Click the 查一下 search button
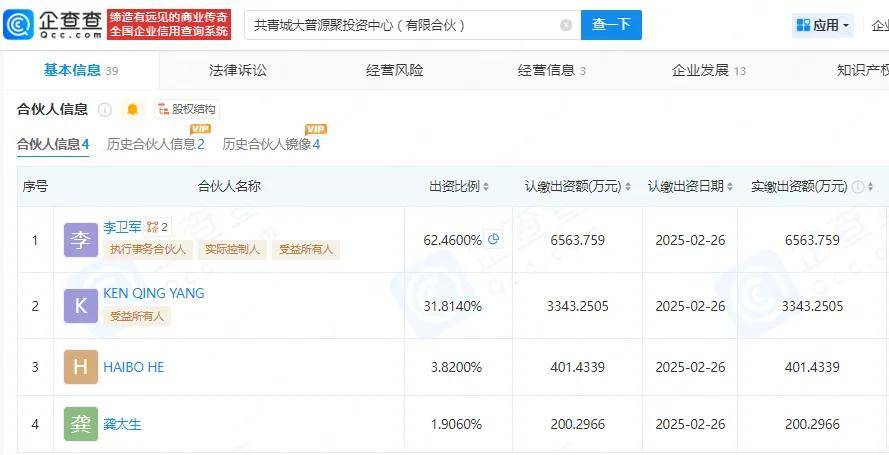Image resolution: width=889 pixels, height=455 pixels. (611, 25)
